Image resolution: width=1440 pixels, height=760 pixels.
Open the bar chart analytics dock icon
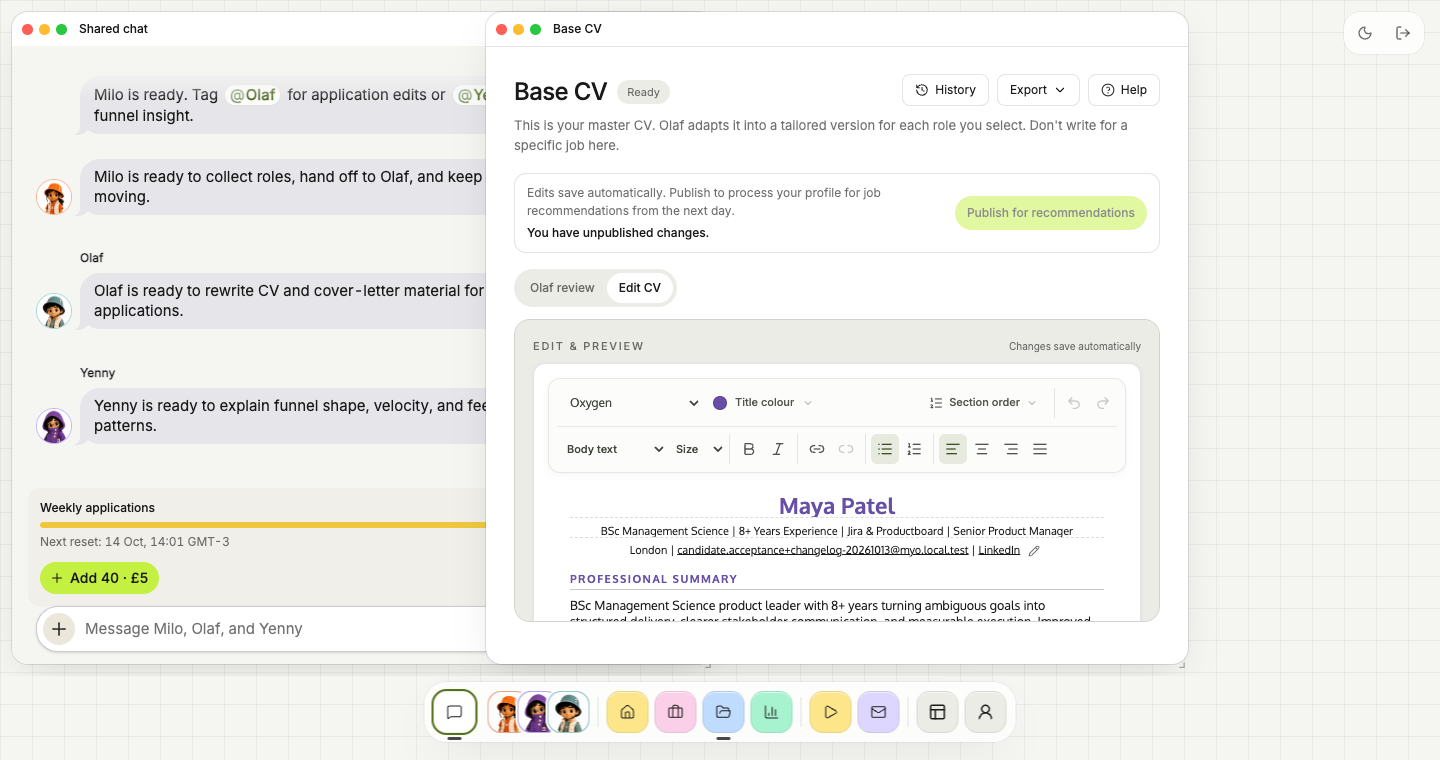click(771, 712)
